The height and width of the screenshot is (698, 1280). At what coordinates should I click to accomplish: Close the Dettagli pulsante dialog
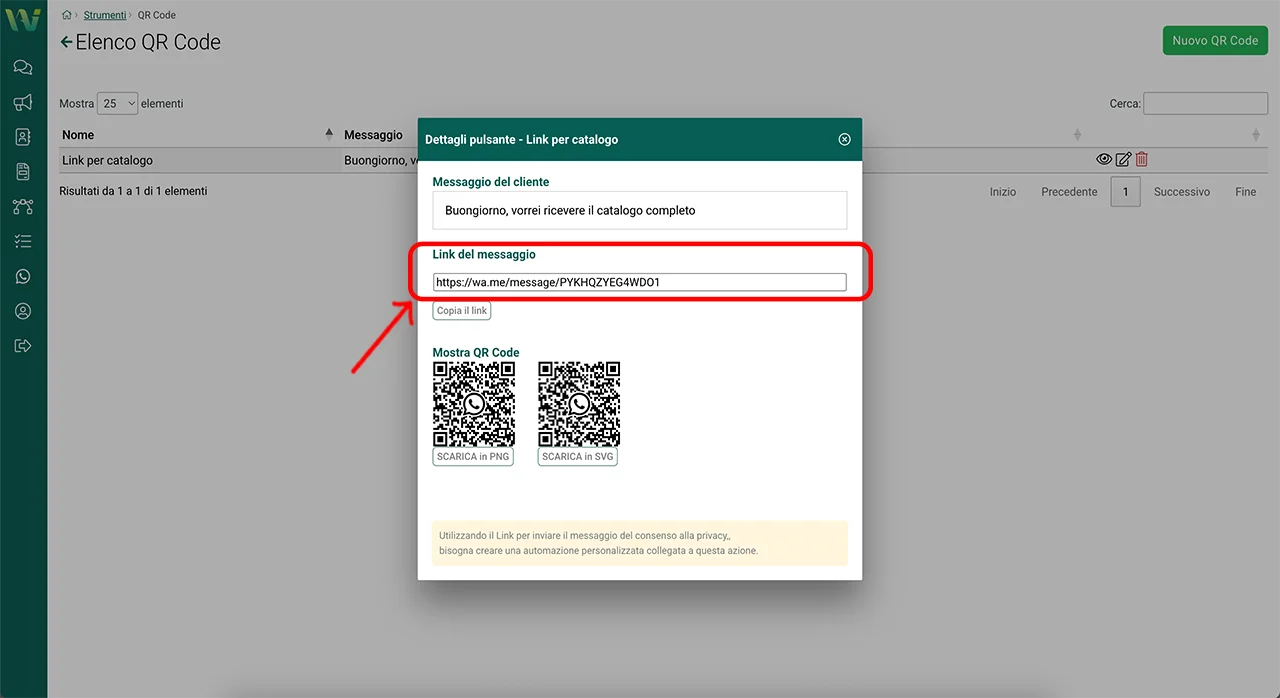(844, 139)
